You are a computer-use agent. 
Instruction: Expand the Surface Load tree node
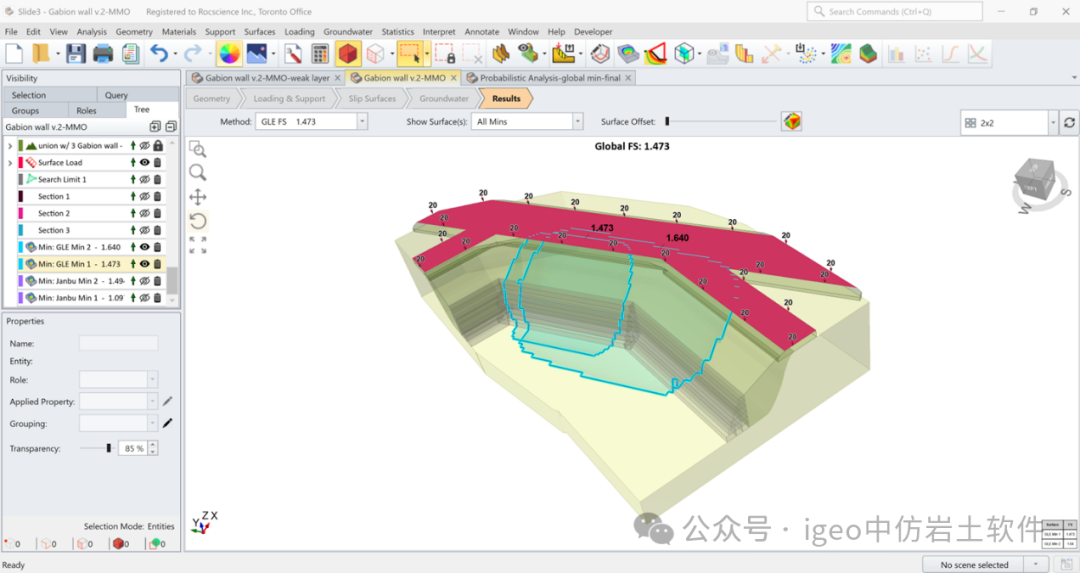[10, 162]
